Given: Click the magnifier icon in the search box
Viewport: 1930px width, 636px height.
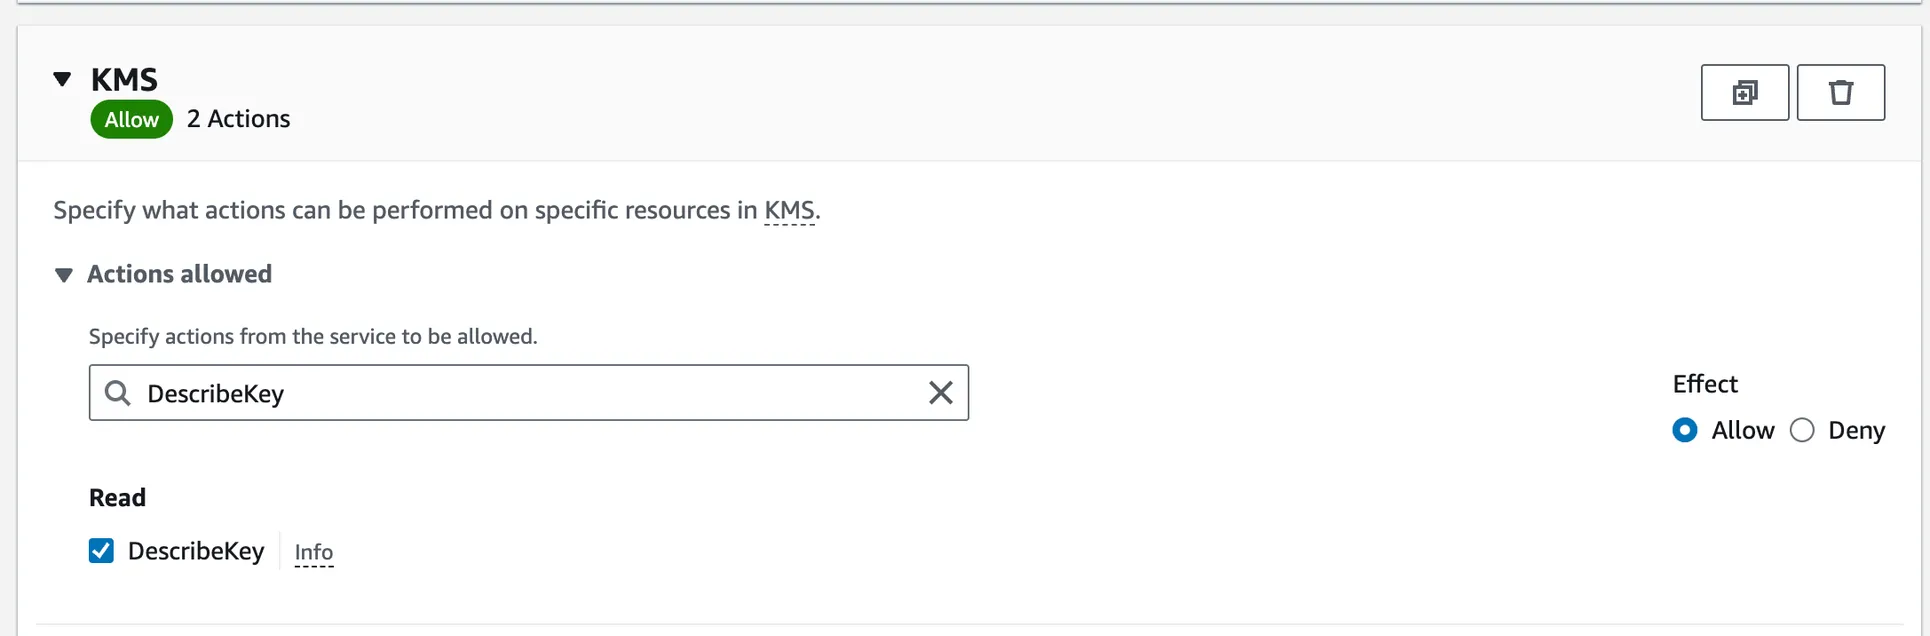Looking at the screenshot, I should coord(118,393).
